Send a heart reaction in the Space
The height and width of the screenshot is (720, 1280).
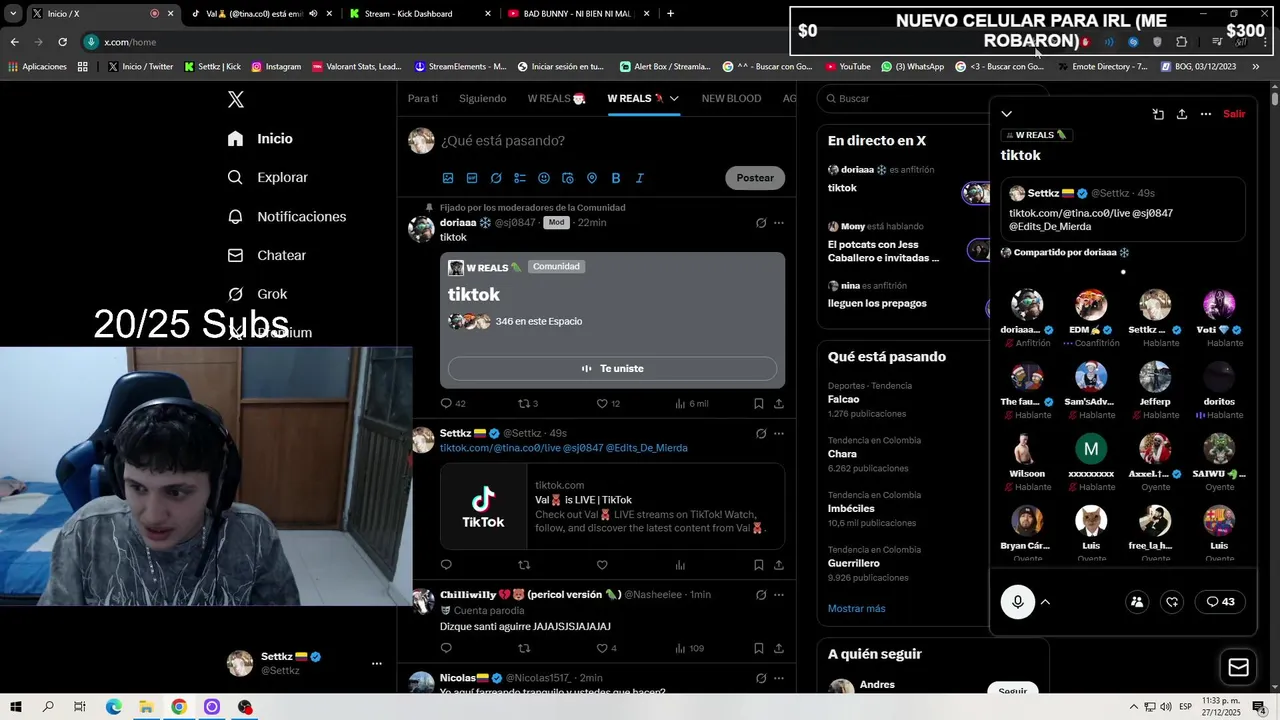1172,602
